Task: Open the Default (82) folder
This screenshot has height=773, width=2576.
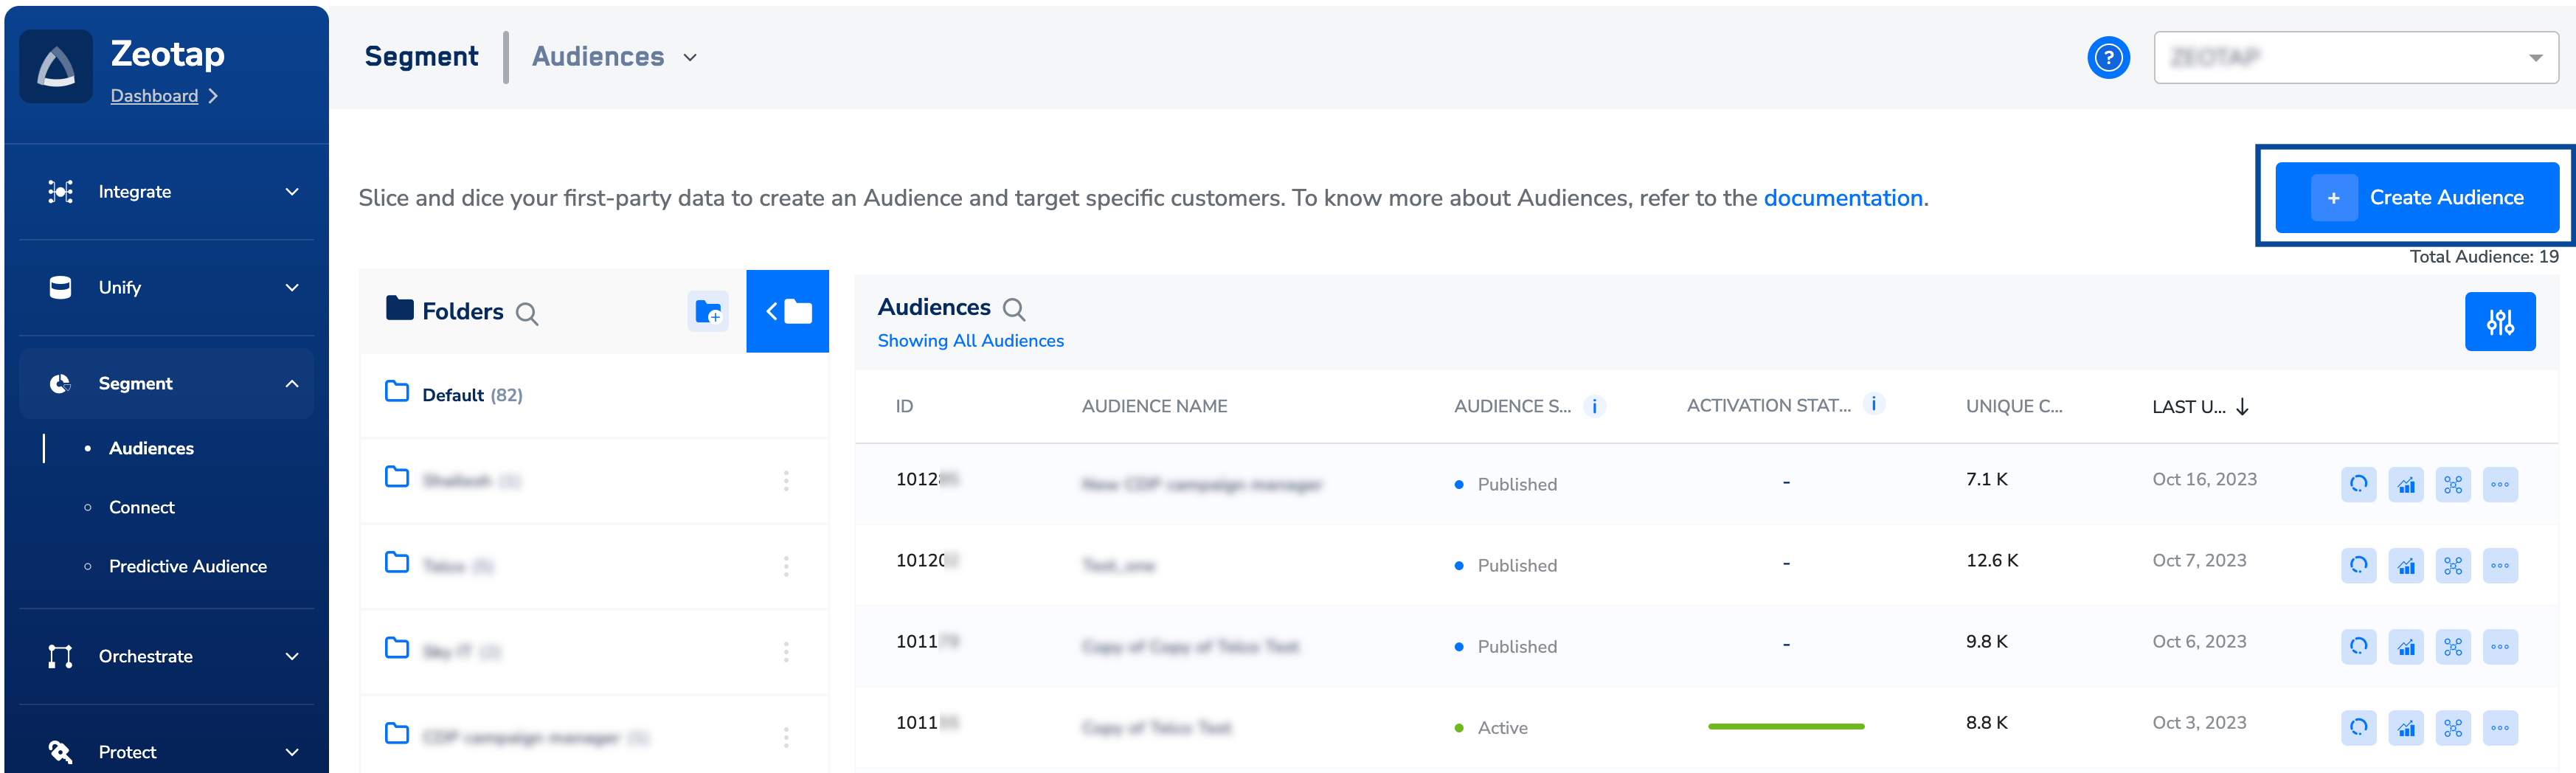Action: [x=594, y=395]
